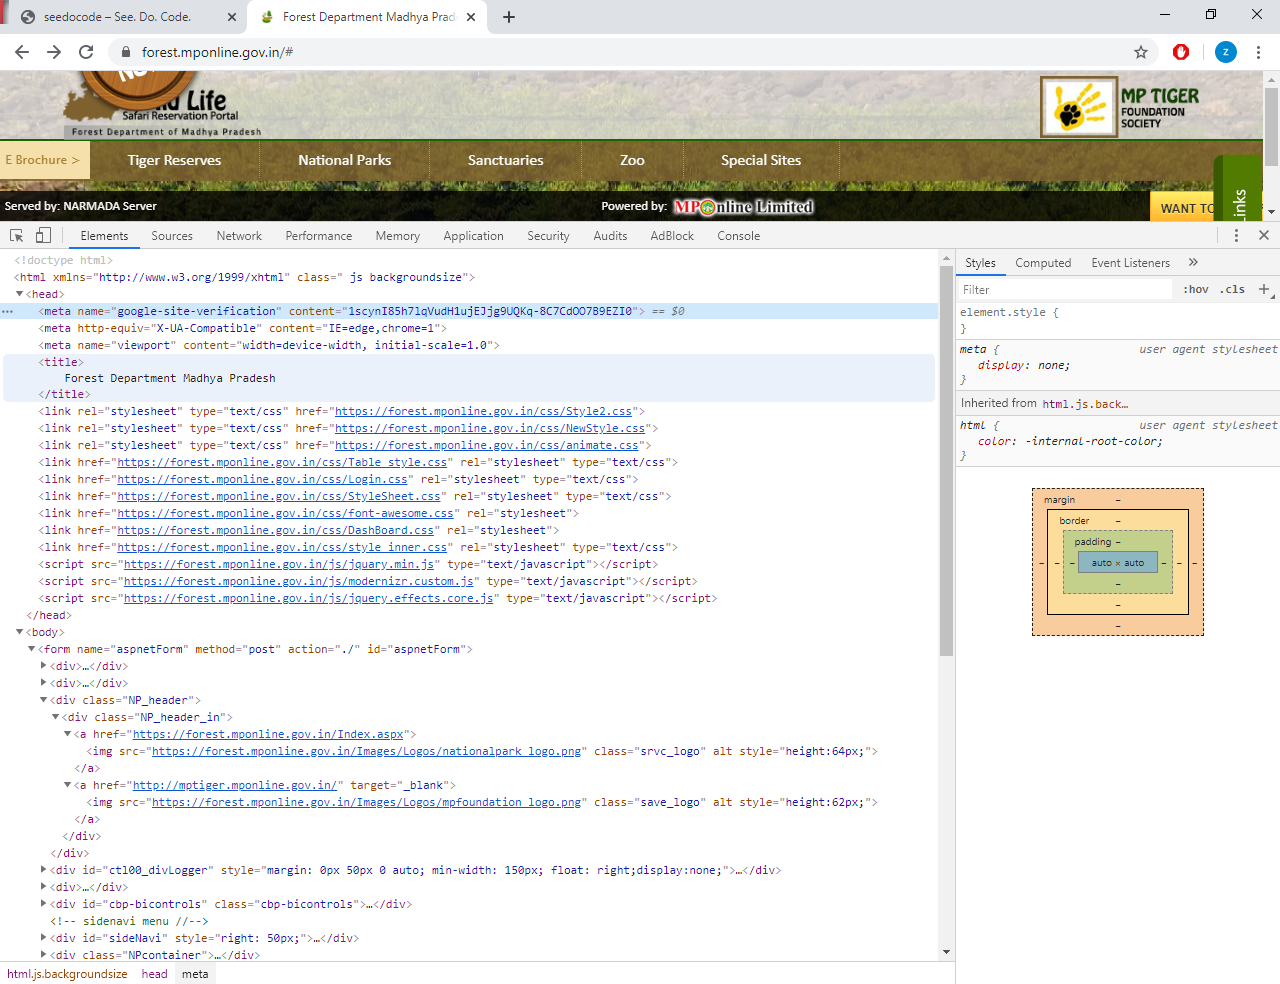The width and height of the screenshot is (1280, 984).
Task: Show more Styles pane tabs chevron
Action: 1193,263
